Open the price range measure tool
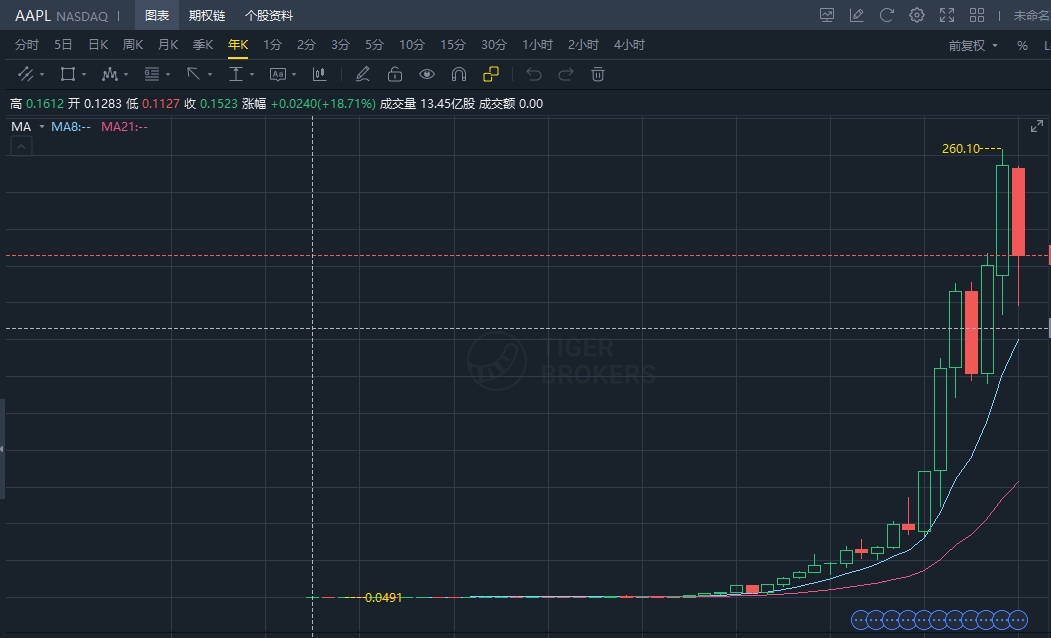The image size is (1051, 638). point(235,74)
